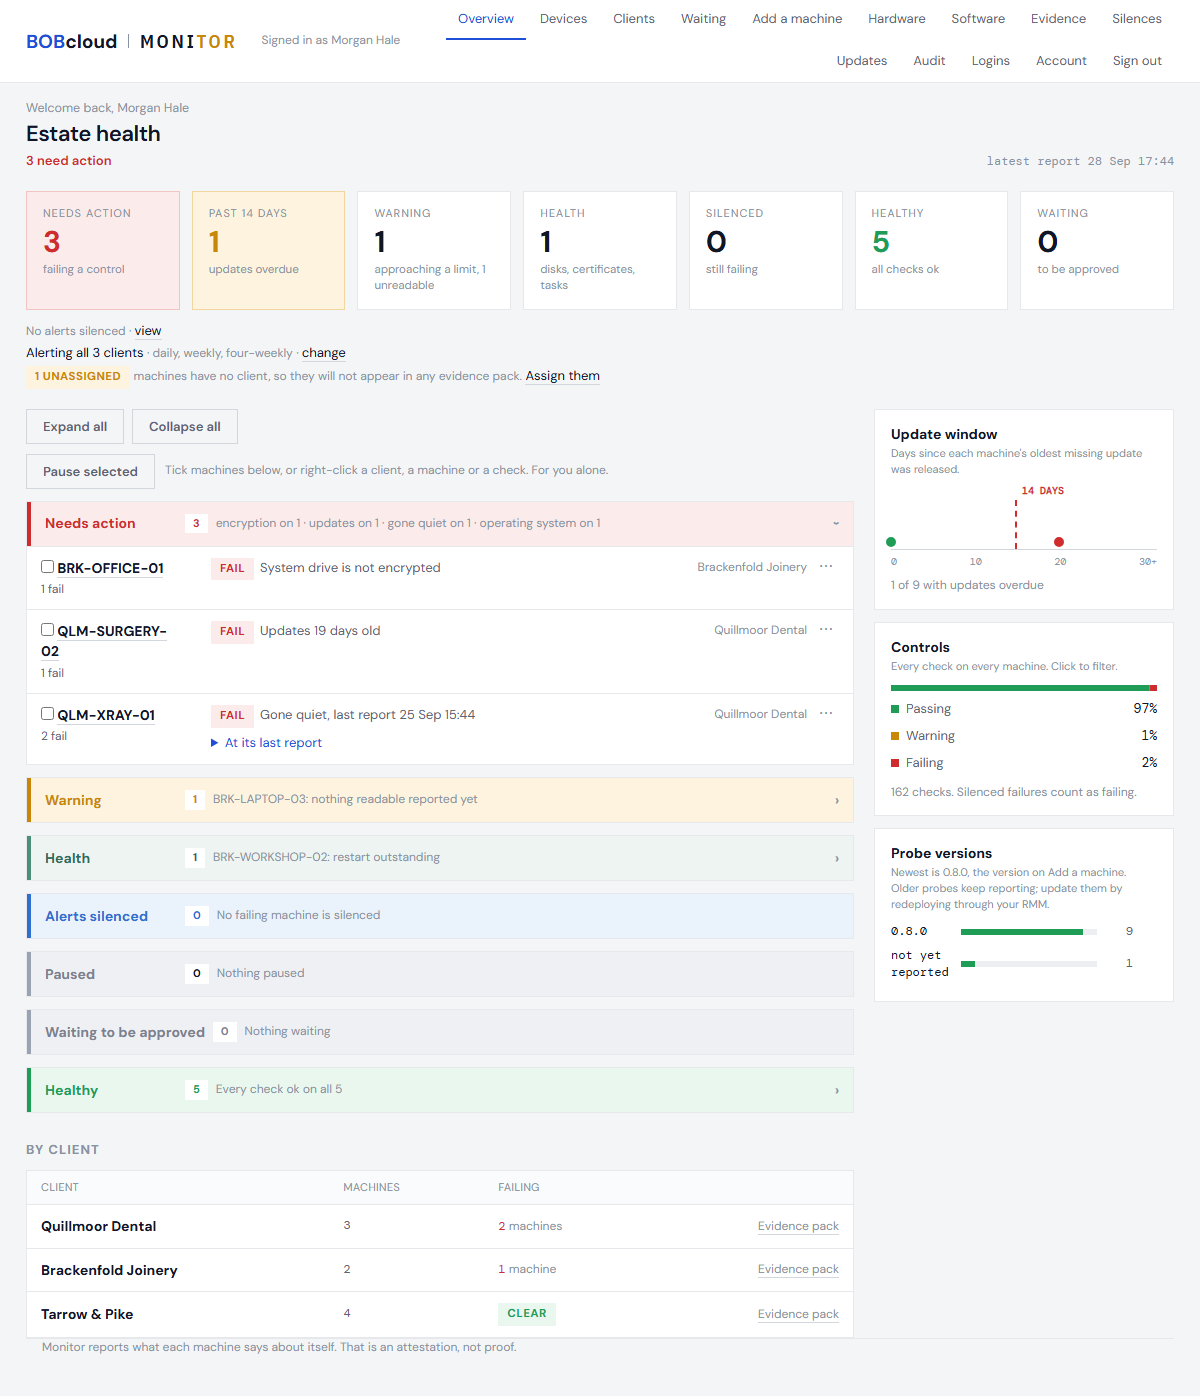Collapse the Needs action section
Viewport: 1200px width, 1396px height.
point(440,523)
